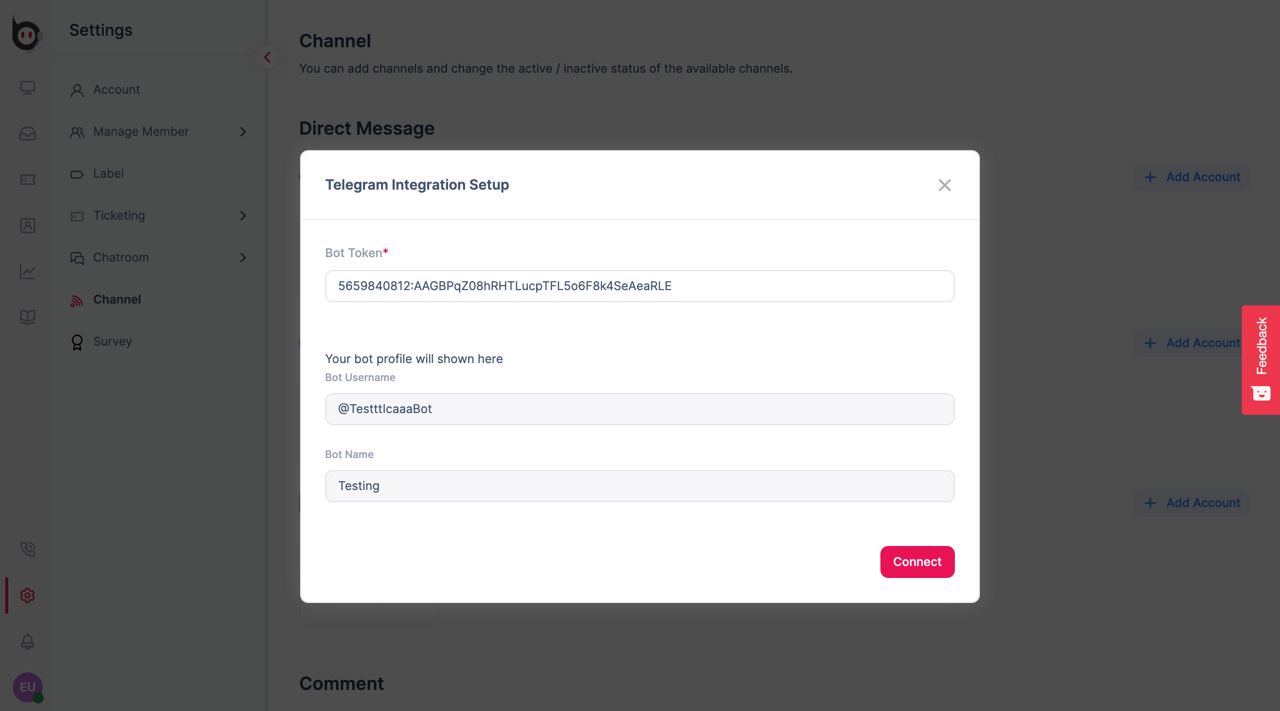Select the Survey settings item
The width and height of the screenshot is (1280, 711).
tap(112, 342)
